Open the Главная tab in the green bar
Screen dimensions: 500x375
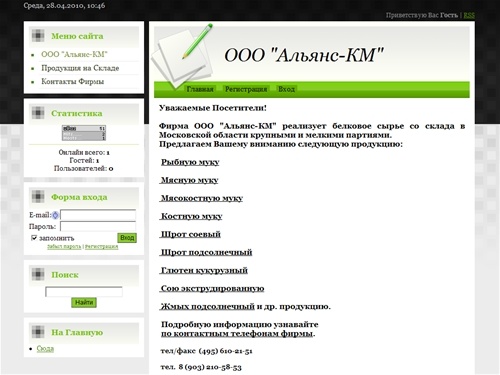click(x=200, y=89)
